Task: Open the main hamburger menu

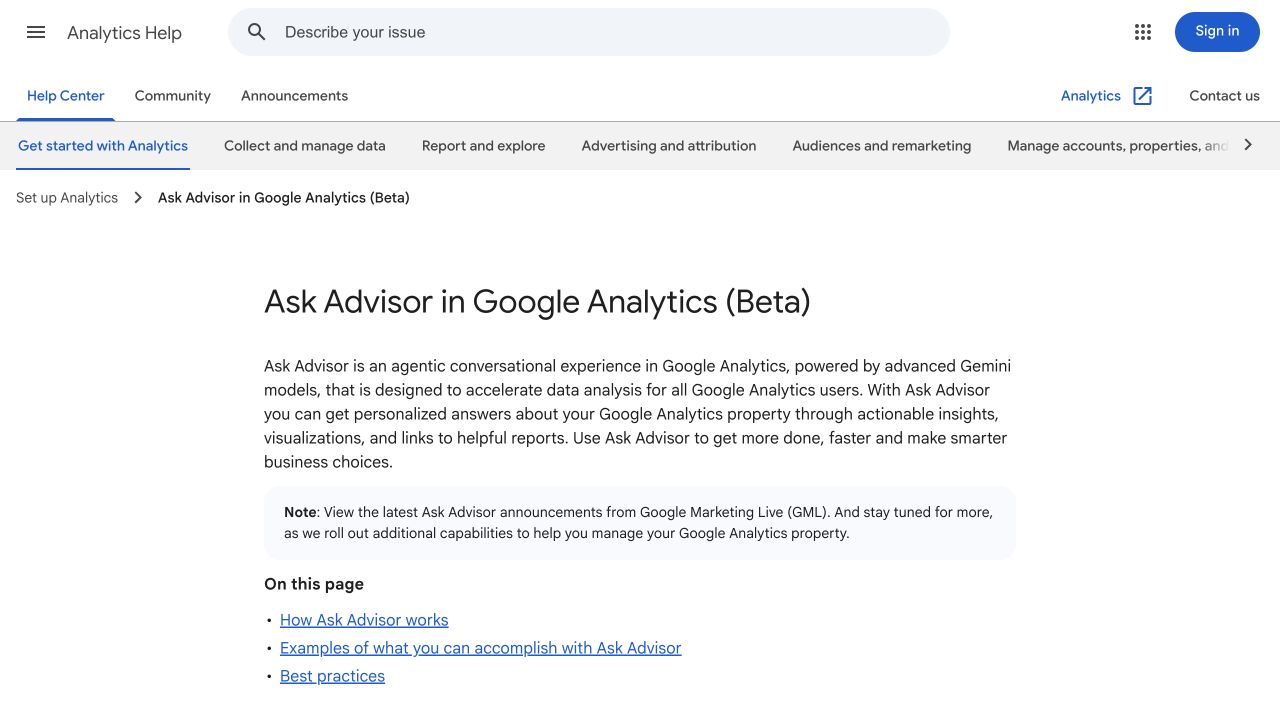Action: click(x=36, y=32)
